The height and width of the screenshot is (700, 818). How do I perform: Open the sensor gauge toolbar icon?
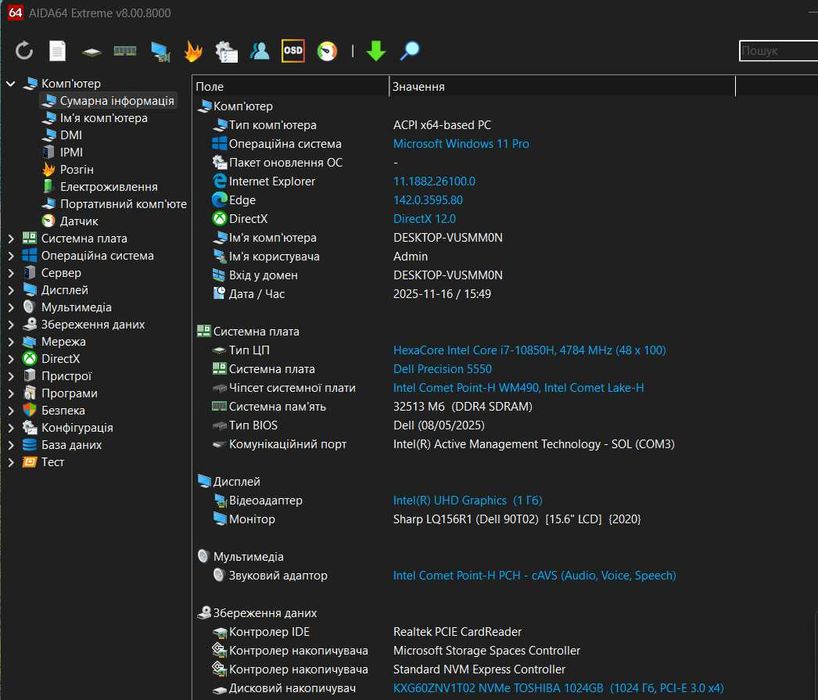click(x=327, y=51)
